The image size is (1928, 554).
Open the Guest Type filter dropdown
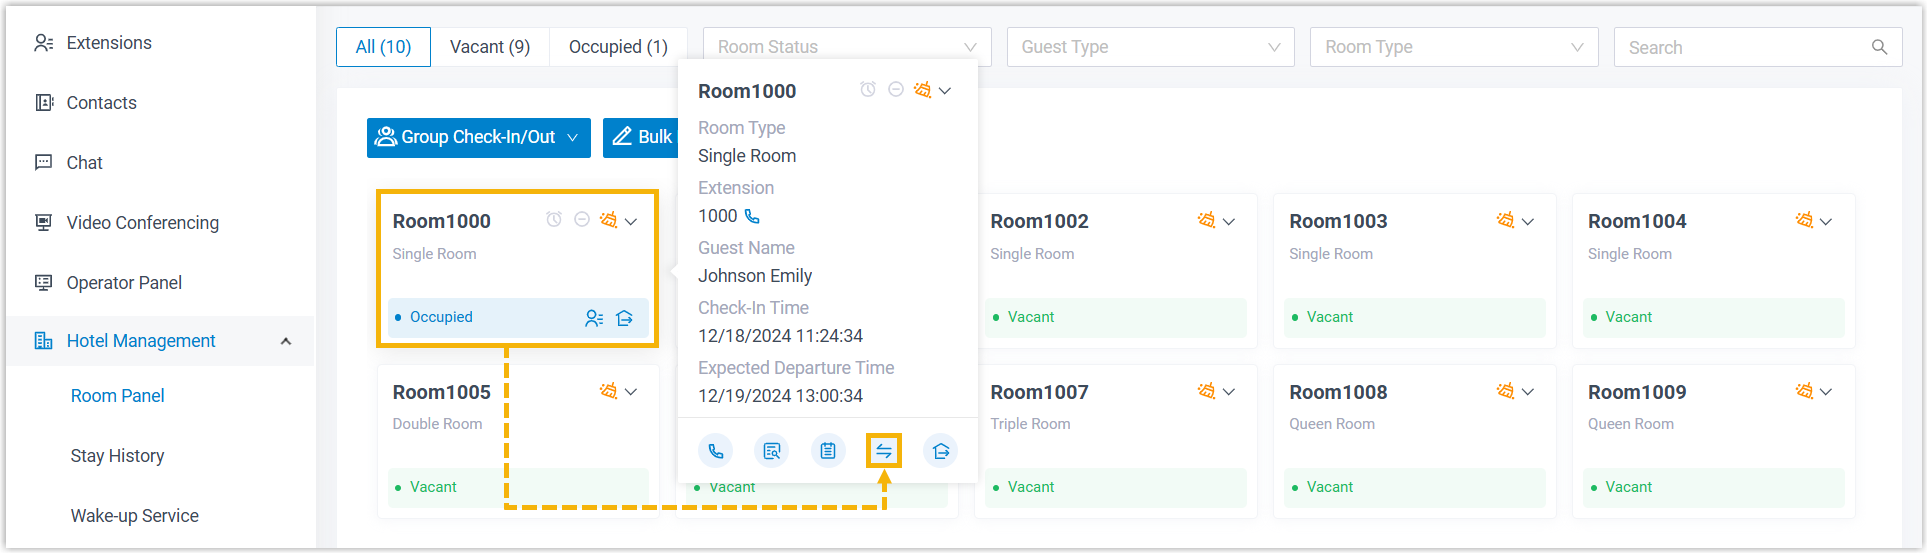[1150, 47]
